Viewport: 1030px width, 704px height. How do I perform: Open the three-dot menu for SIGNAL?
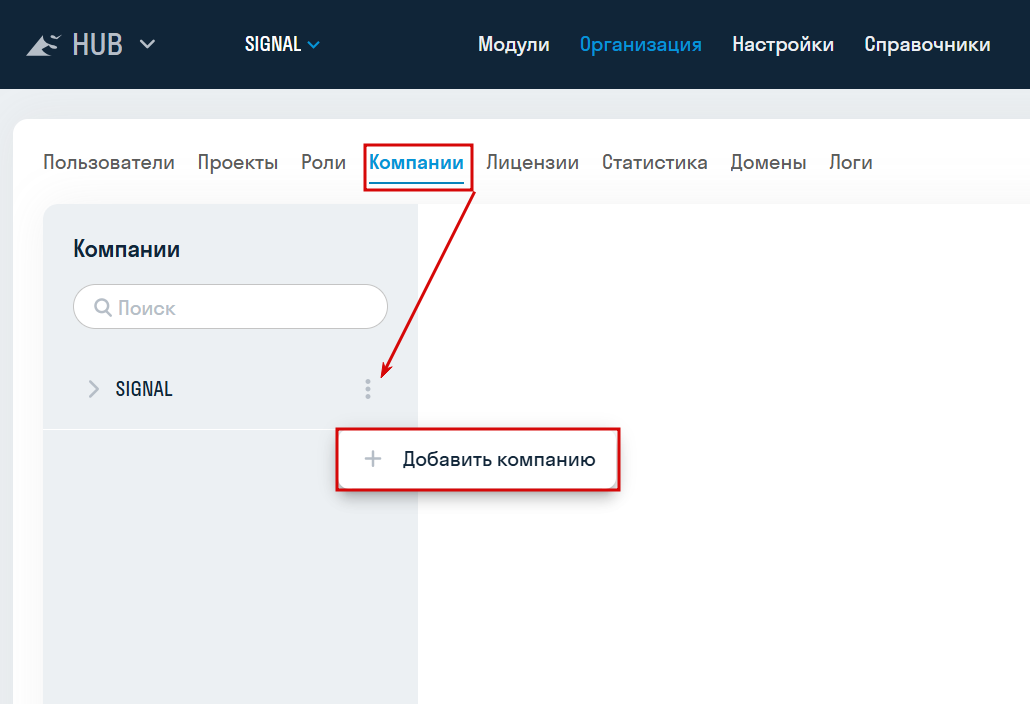(368, 389)
